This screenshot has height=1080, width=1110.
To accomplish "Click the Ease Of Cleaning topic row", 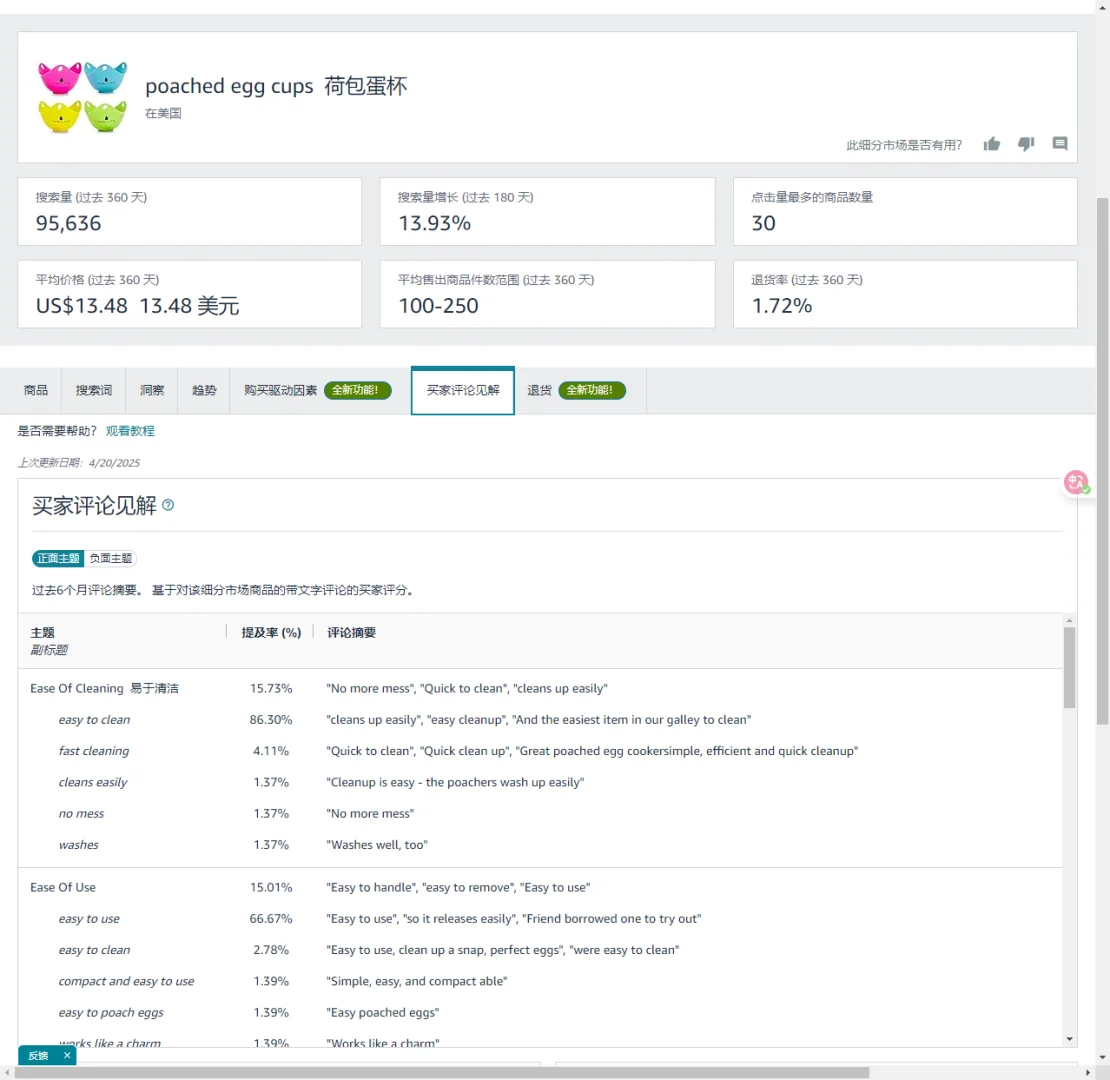I will [539, 689].
